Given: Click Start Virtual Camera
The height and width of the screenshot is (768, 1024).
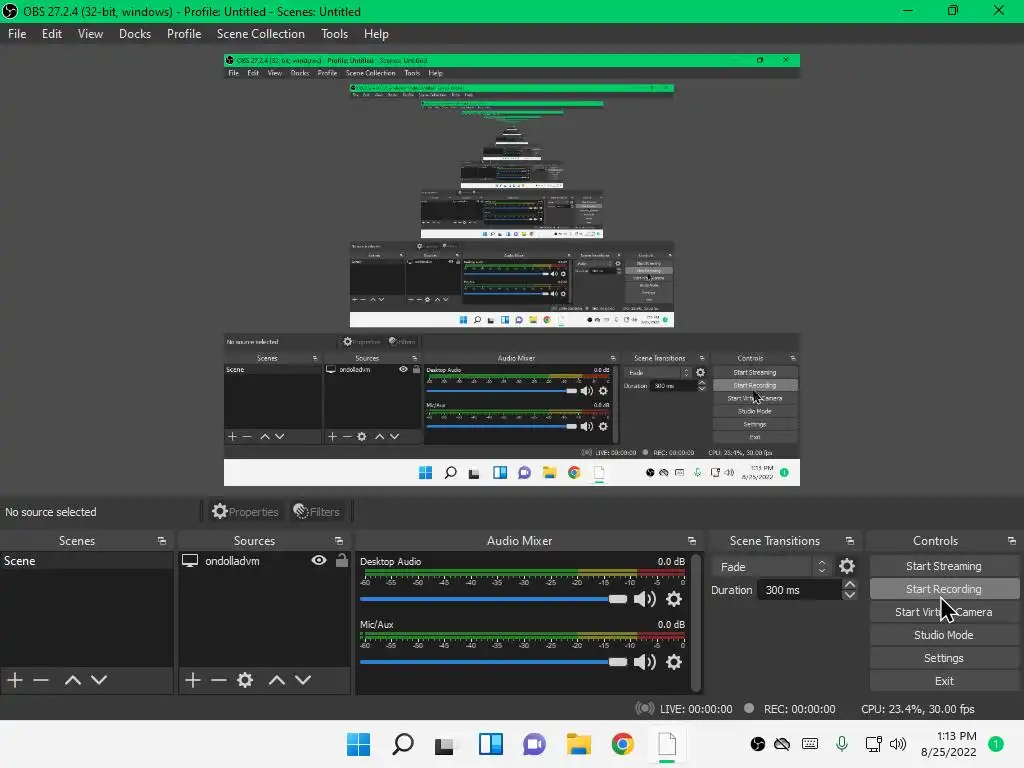Looking at the screenshot, I should [x=944, y=612].
